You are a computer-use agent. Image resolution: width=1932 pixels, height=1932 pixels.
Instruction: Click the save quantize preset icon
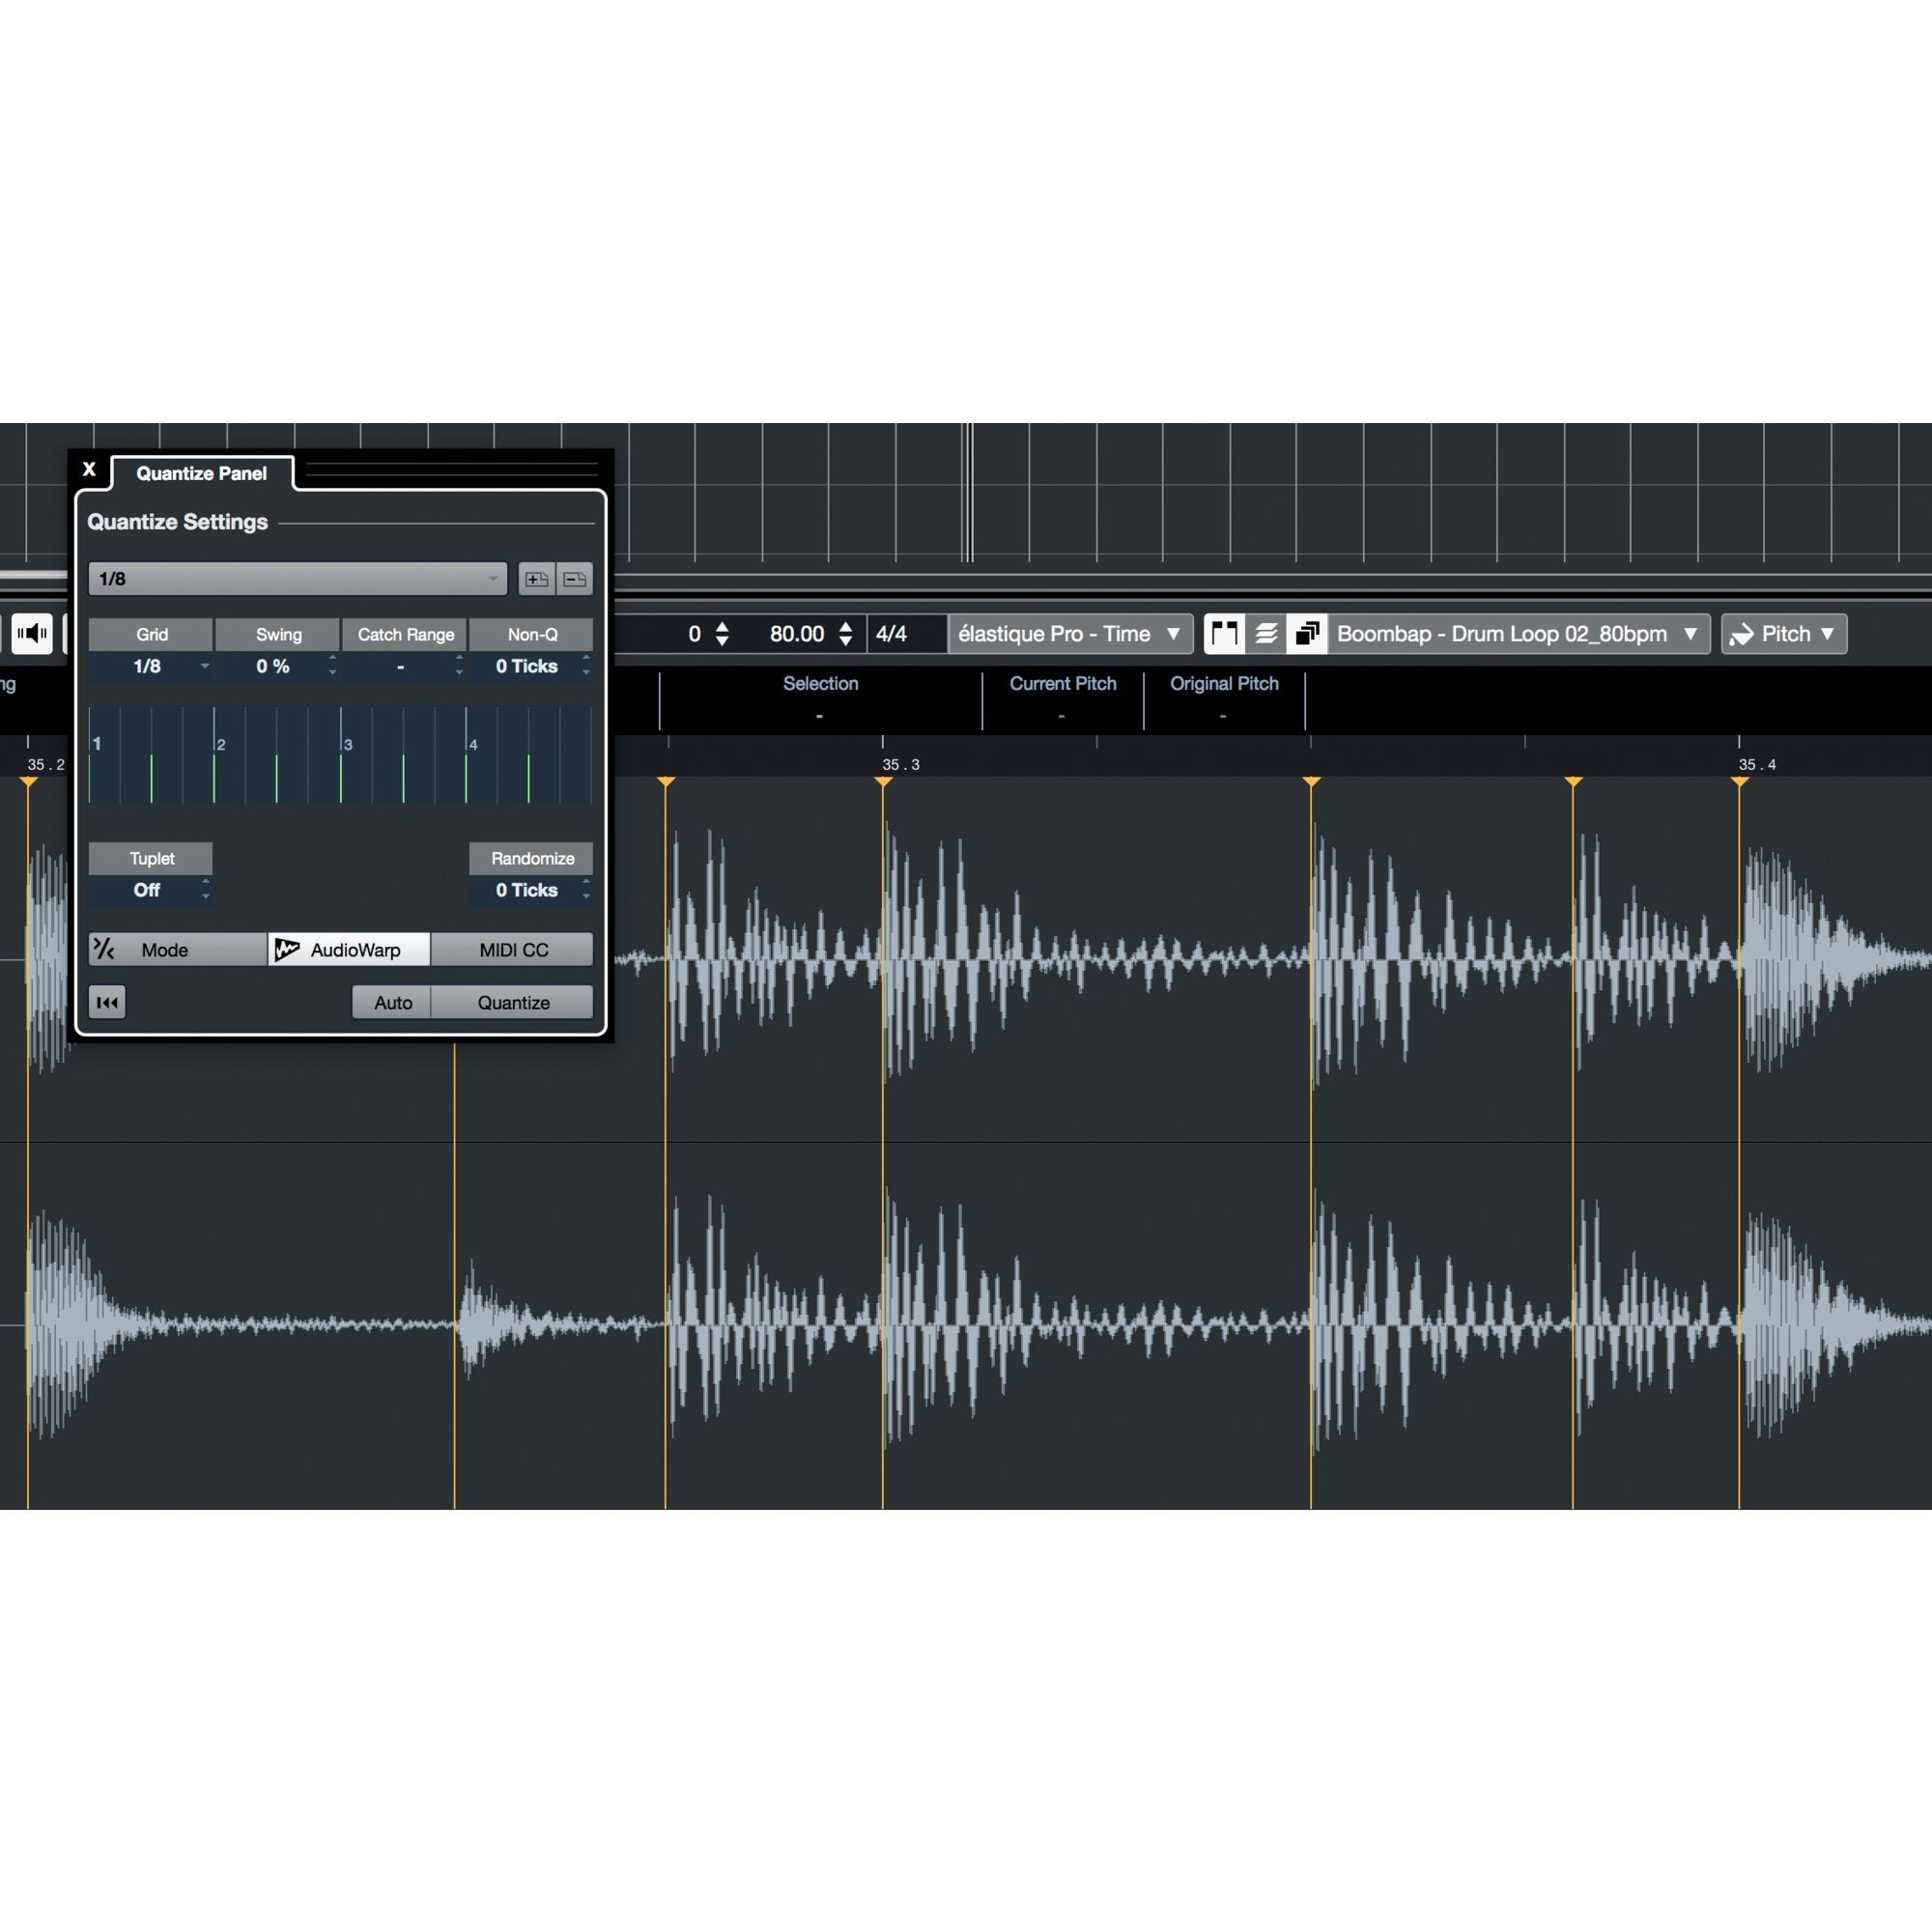536,579
